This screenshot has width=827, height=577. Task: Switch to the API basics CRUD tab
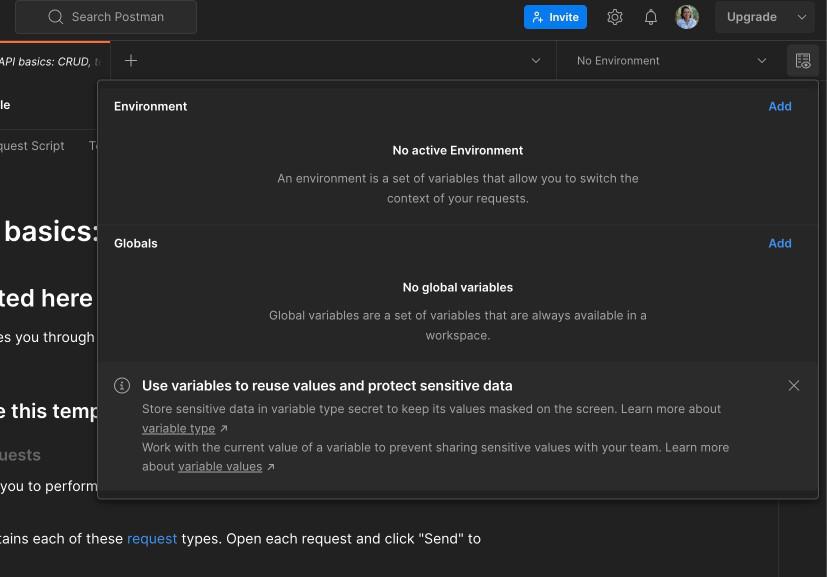[52, 61]
